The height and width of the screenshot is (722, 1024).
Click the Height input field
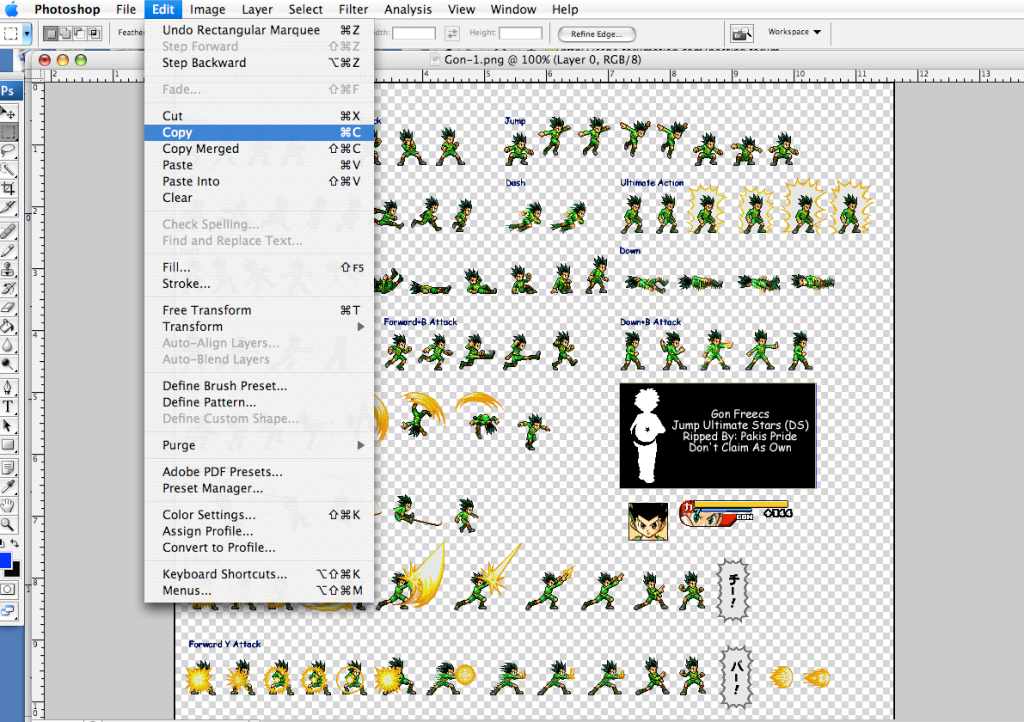[x=520, y=33]
